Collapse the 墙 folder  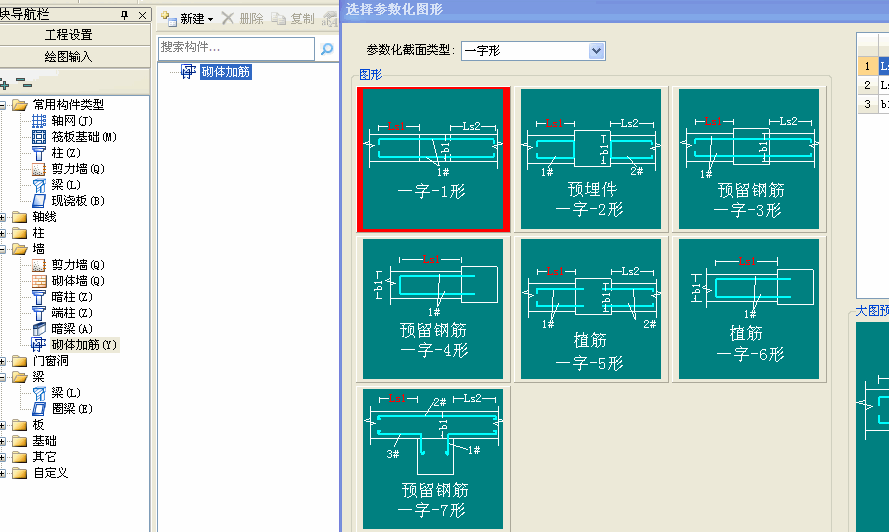point(2,249)
